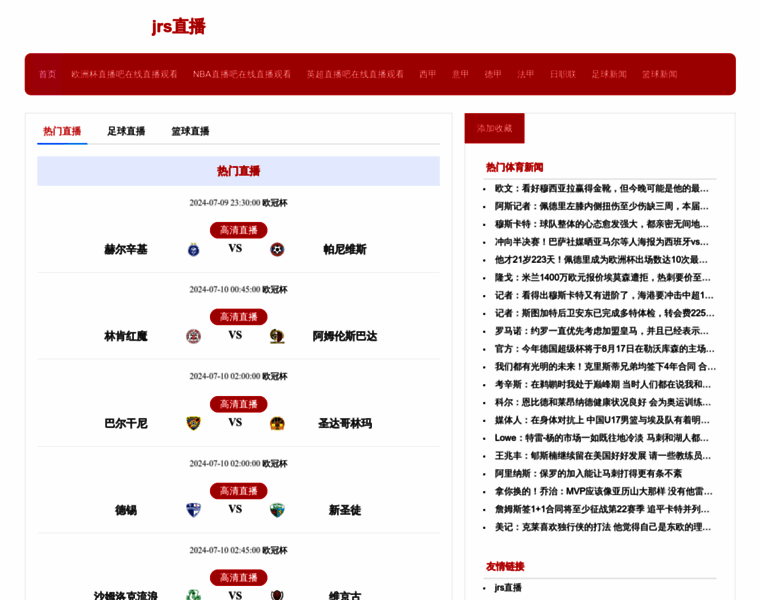
Task: Open jrs直播 under 友情链接
Action: [508, 588]
